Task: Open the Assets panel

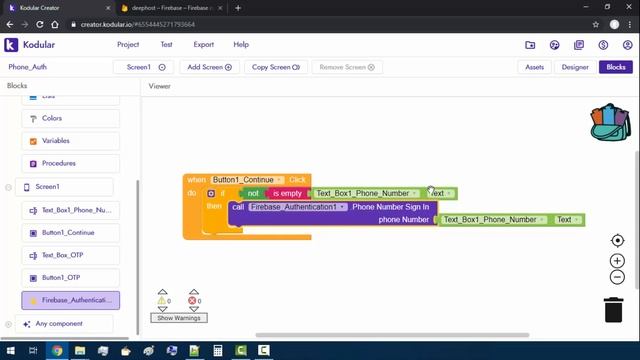Action: (x=534, y=67)
